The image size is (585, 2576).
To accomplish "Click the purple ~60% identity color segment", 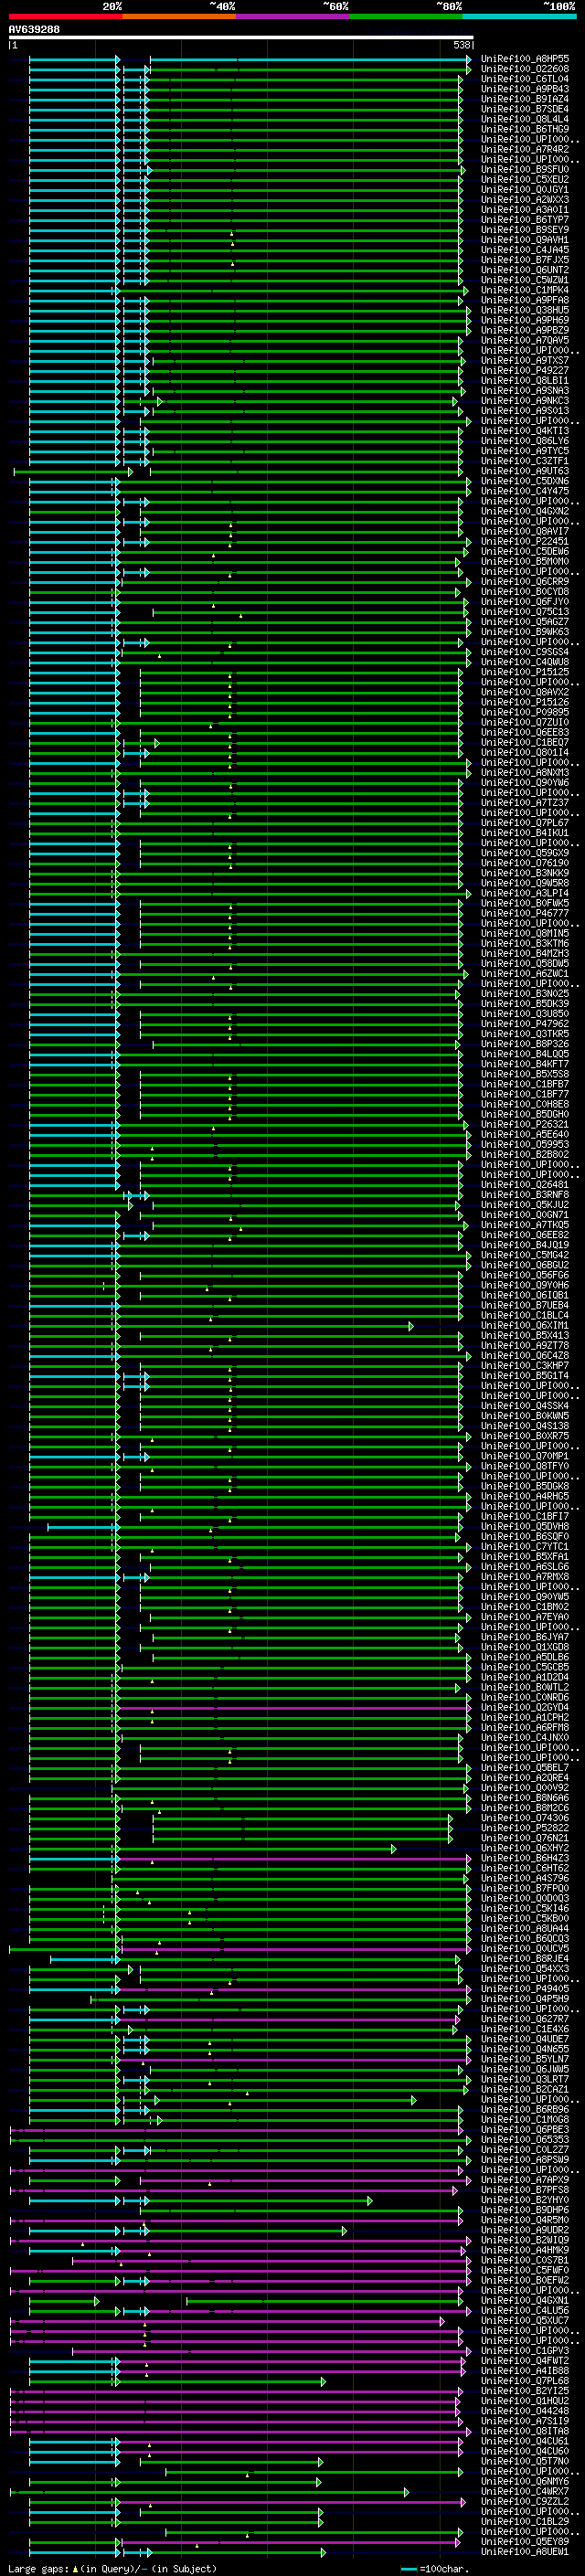I will coord(292,16).
